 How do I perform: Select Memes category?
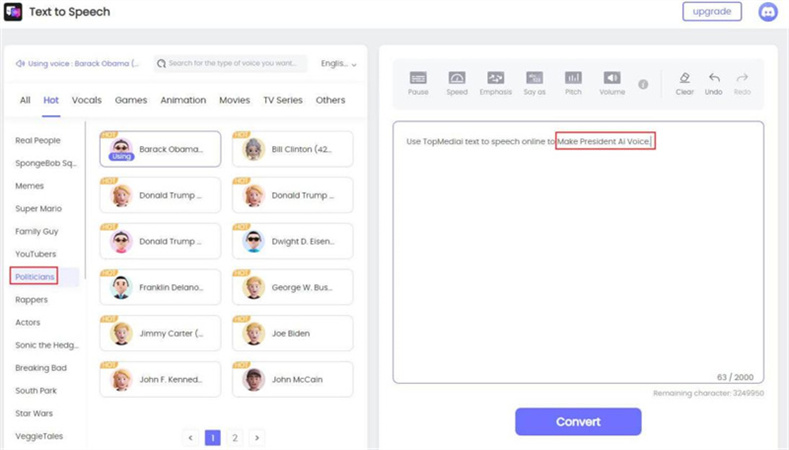[29, 186]
